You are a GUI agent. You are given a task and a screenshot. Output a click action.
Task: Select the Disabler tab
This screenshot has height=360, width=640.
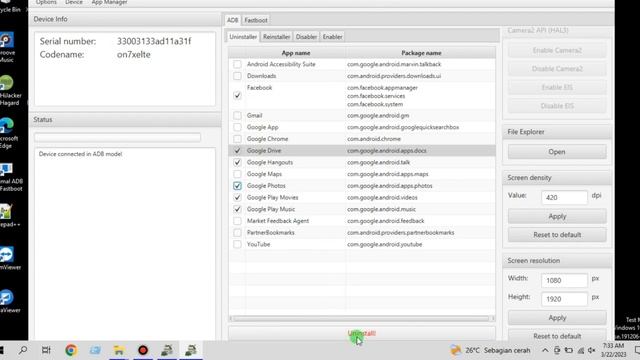[306, 37]
